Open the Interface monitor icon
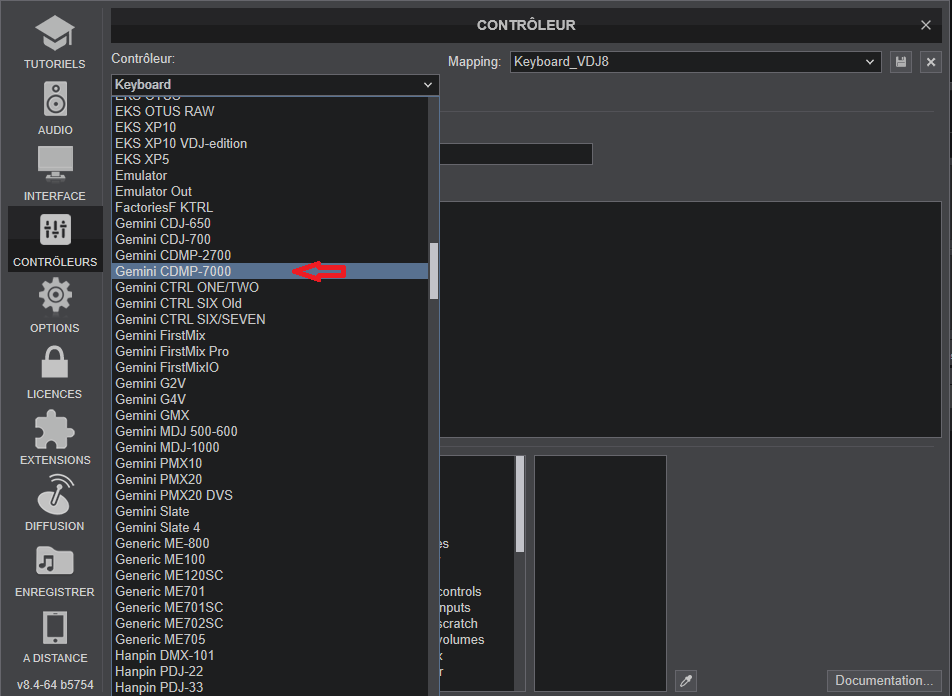952x696 pixels. point(55,164)
